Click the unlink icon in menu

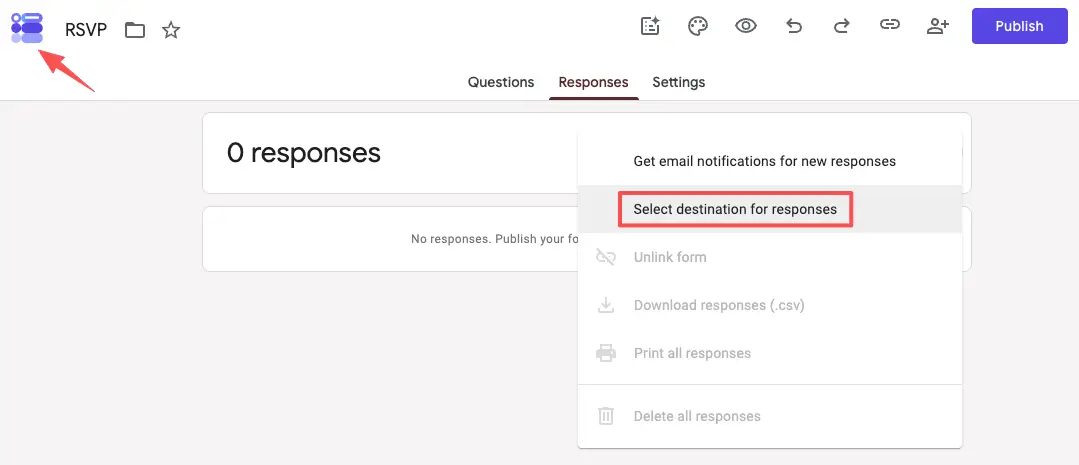(x=606, y=257)
